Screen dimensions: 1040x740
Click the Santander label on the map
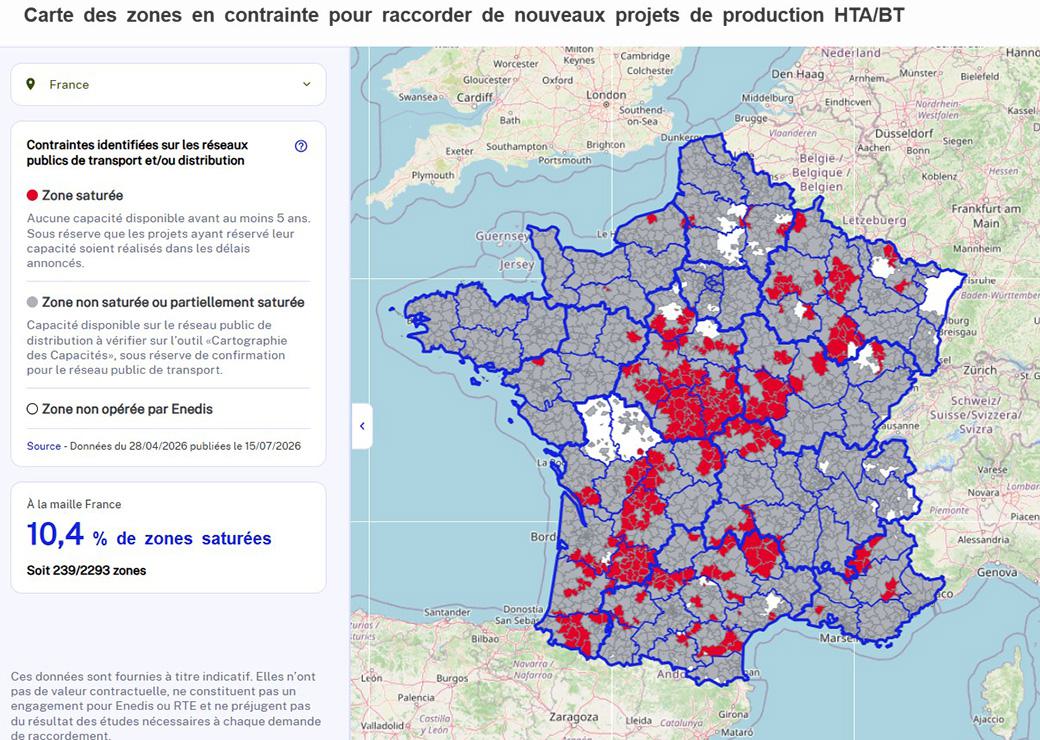(447, 612)
